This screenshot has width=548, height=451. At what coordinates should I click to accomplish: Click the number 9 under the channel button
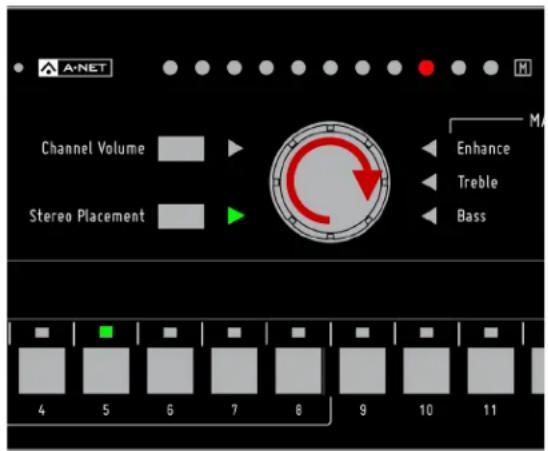[x=363, y=410]
